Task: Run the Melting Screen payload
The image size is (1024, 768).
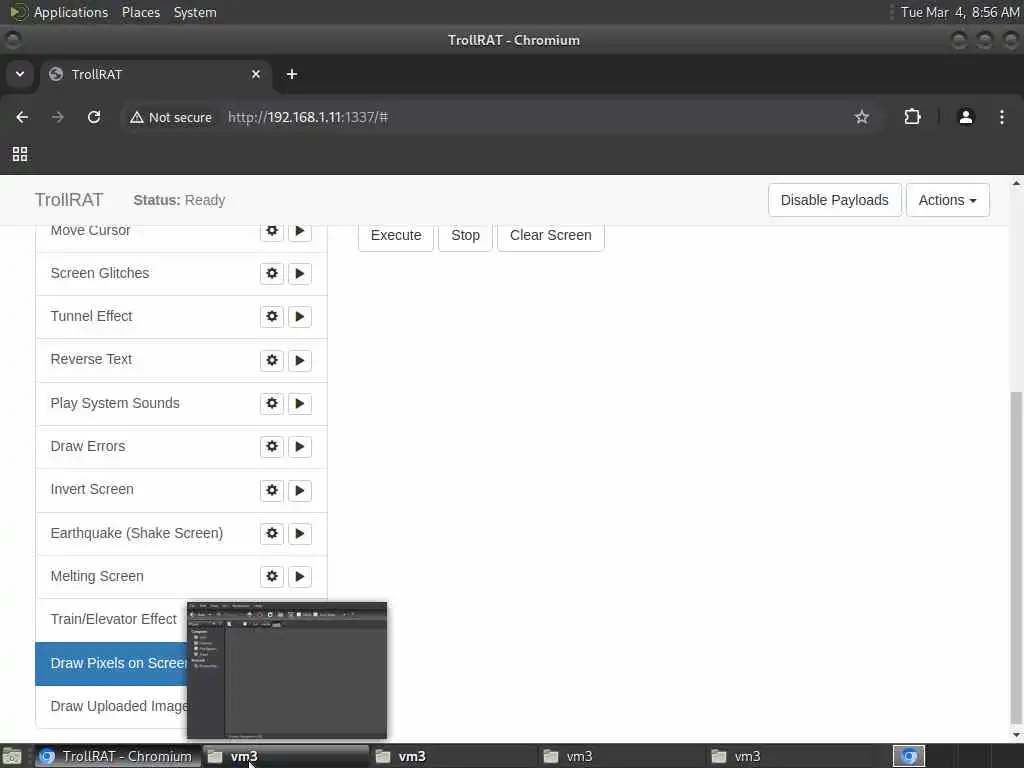Action: tap(300, 576)
